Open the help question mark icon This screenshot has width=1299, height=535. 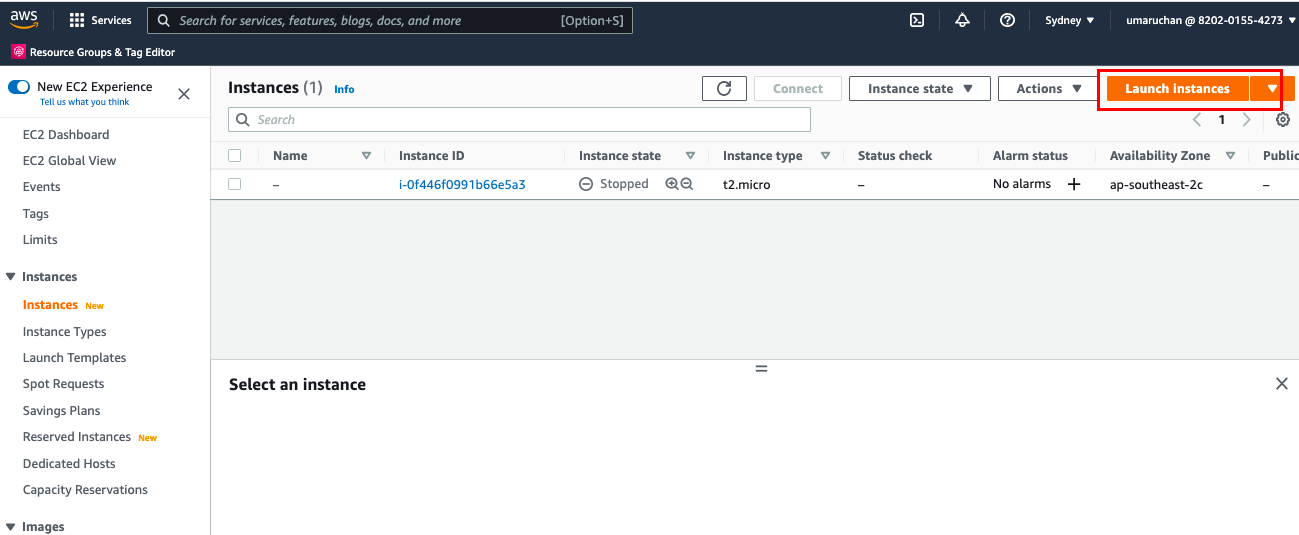point(1008,20)
